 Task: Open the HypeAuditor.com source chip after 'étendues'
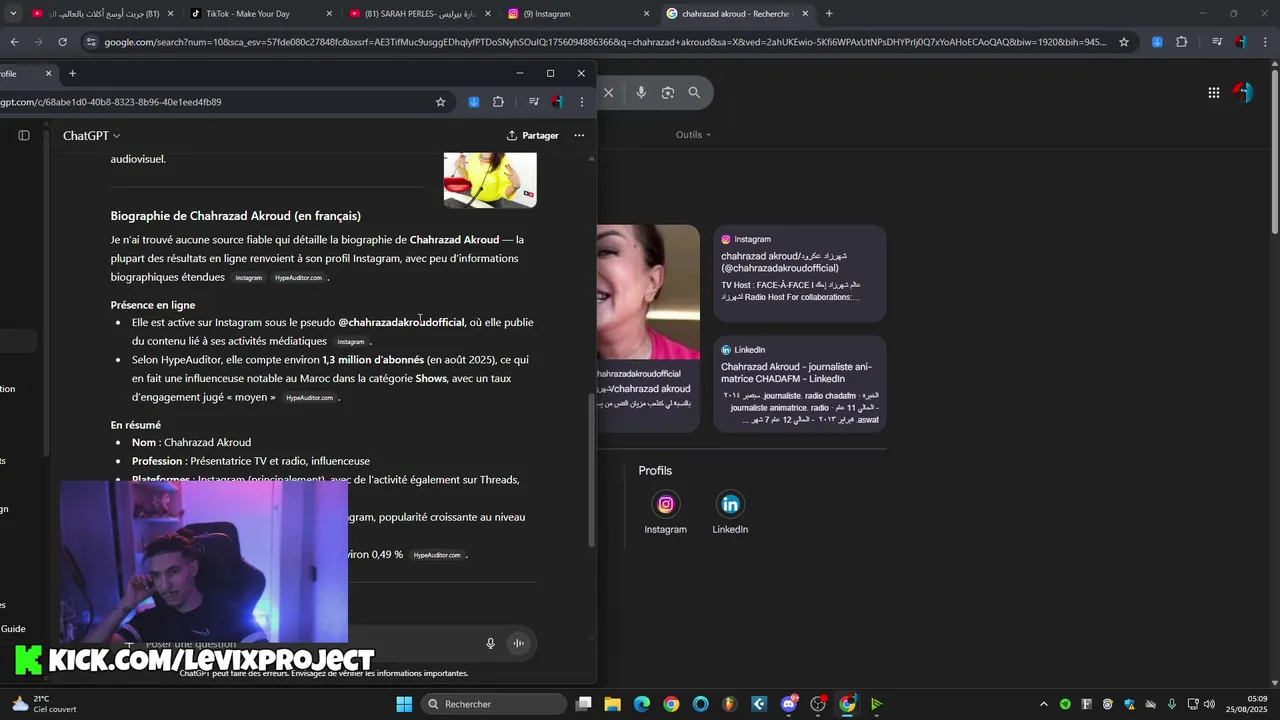coord(298,278)
